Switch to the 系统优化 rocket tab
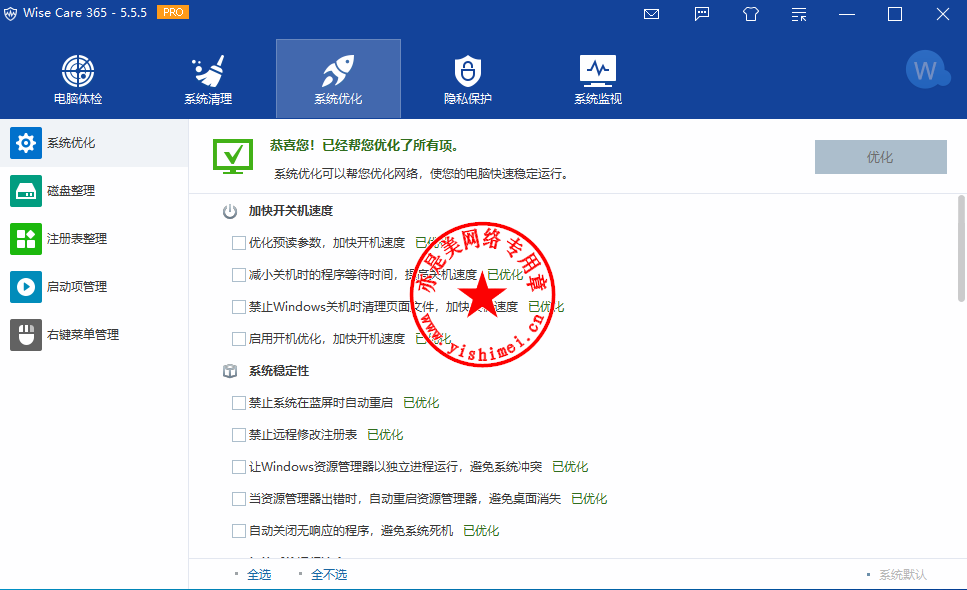 pyautogui.click(x=339, y=79)
